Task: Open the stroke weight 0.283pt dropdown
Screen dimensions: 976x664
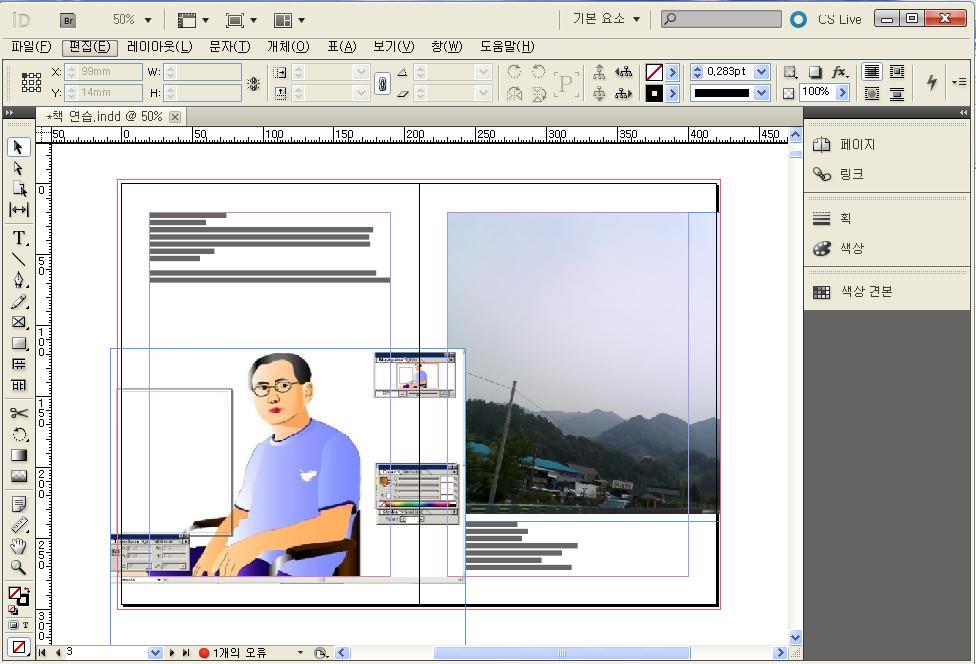Action: [761, 72]
